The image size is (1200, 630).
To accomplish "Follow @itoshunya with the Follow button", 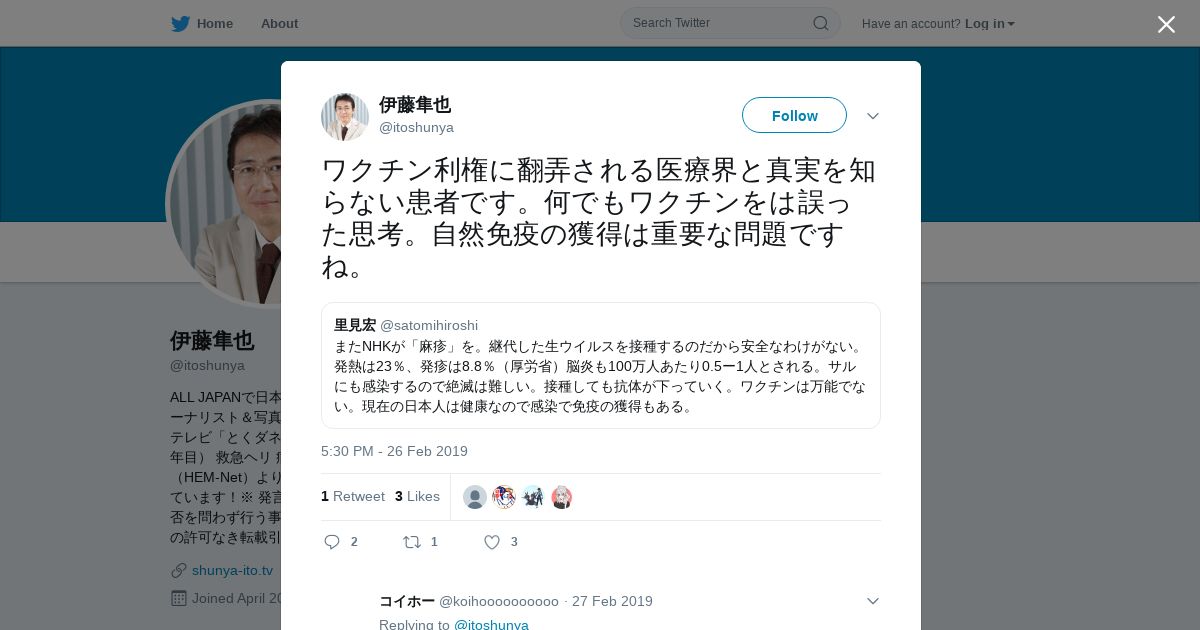I will (794, 115).
